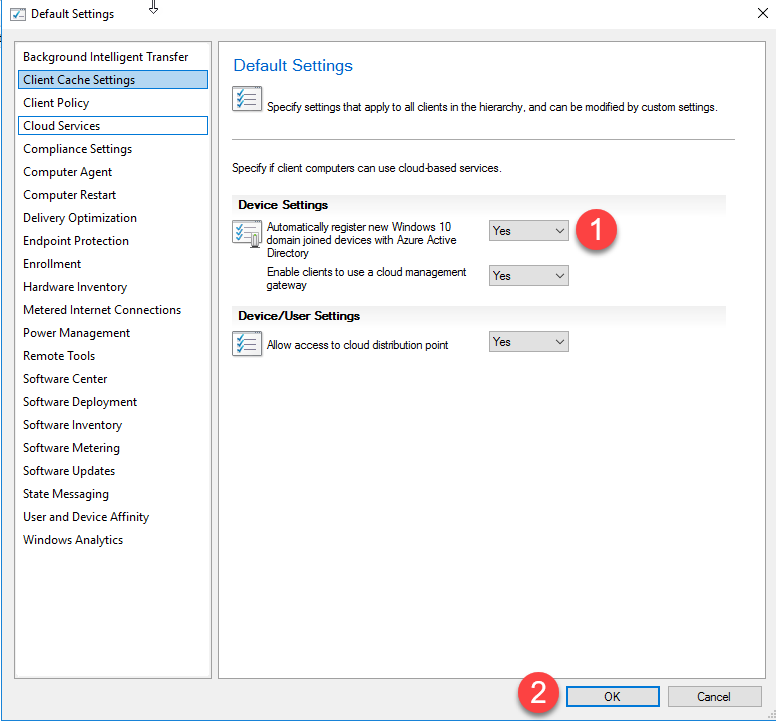
Task: Click the icon next to Automatically register Windows 10
Action: tap(247, 234)
